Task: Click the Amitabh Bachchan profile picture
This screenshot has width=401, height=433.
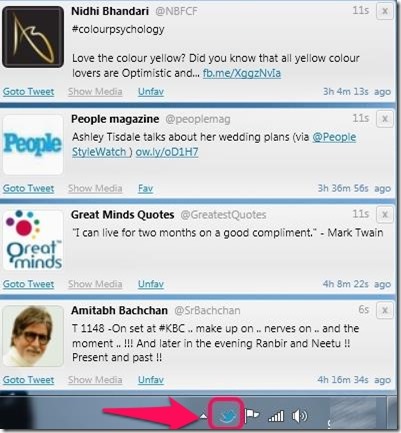Action: point(33,336)
